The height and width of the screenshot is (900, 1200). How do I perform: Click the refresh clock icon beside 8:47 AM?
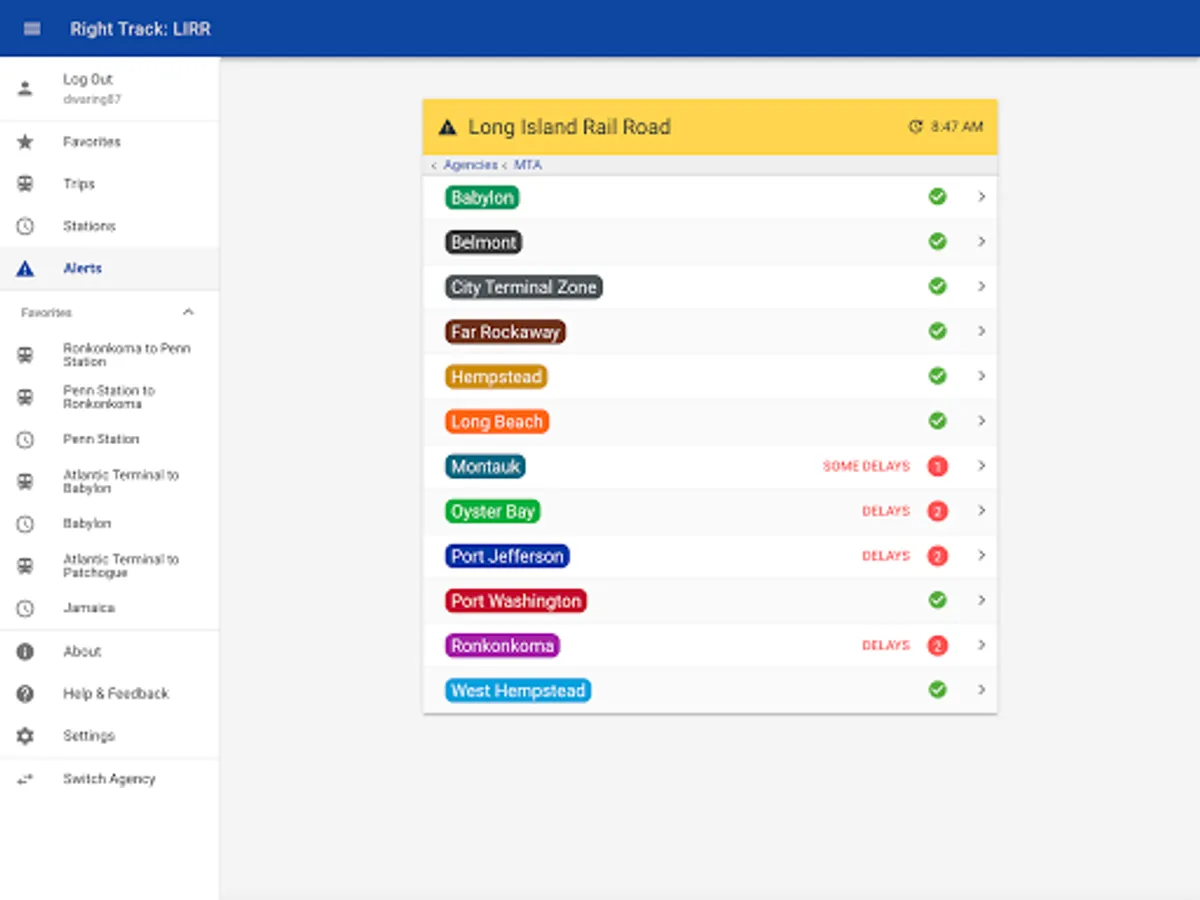pyautogui.click(x=915, y=127)
